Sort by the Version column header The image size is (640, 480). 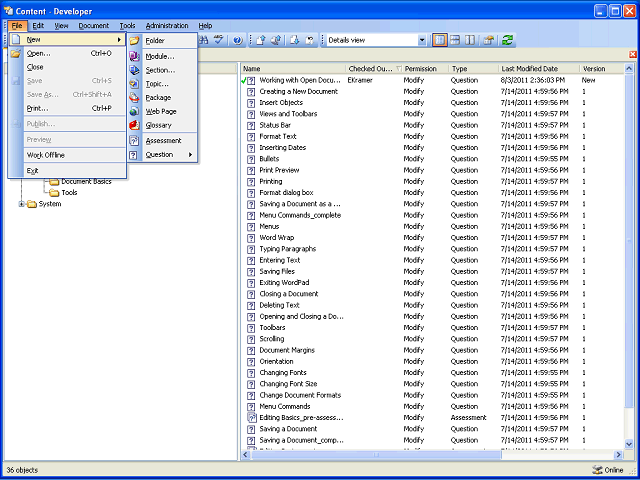(602, 69)
